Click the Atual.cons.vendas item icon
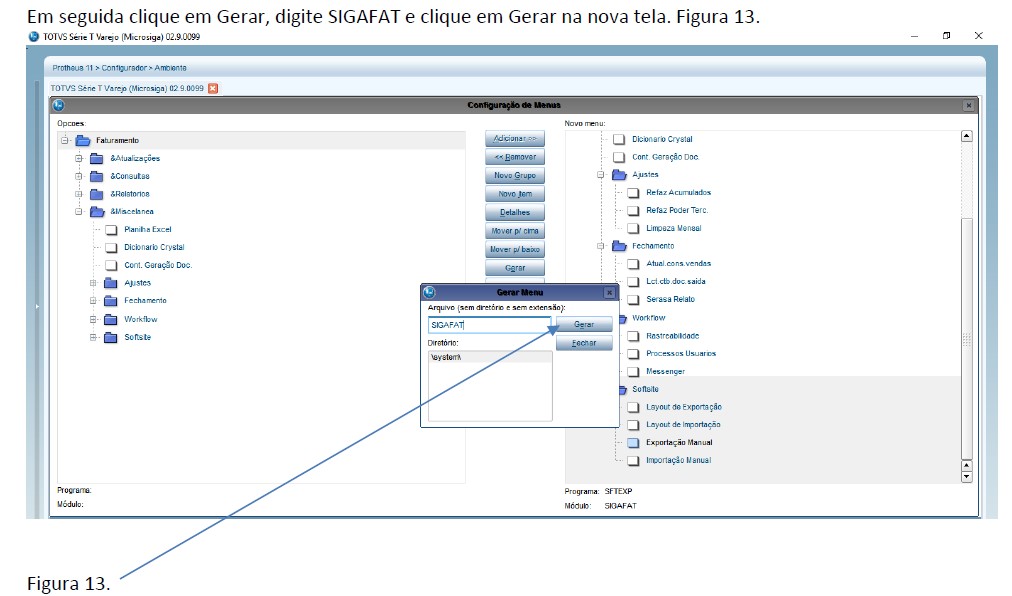 633,263
